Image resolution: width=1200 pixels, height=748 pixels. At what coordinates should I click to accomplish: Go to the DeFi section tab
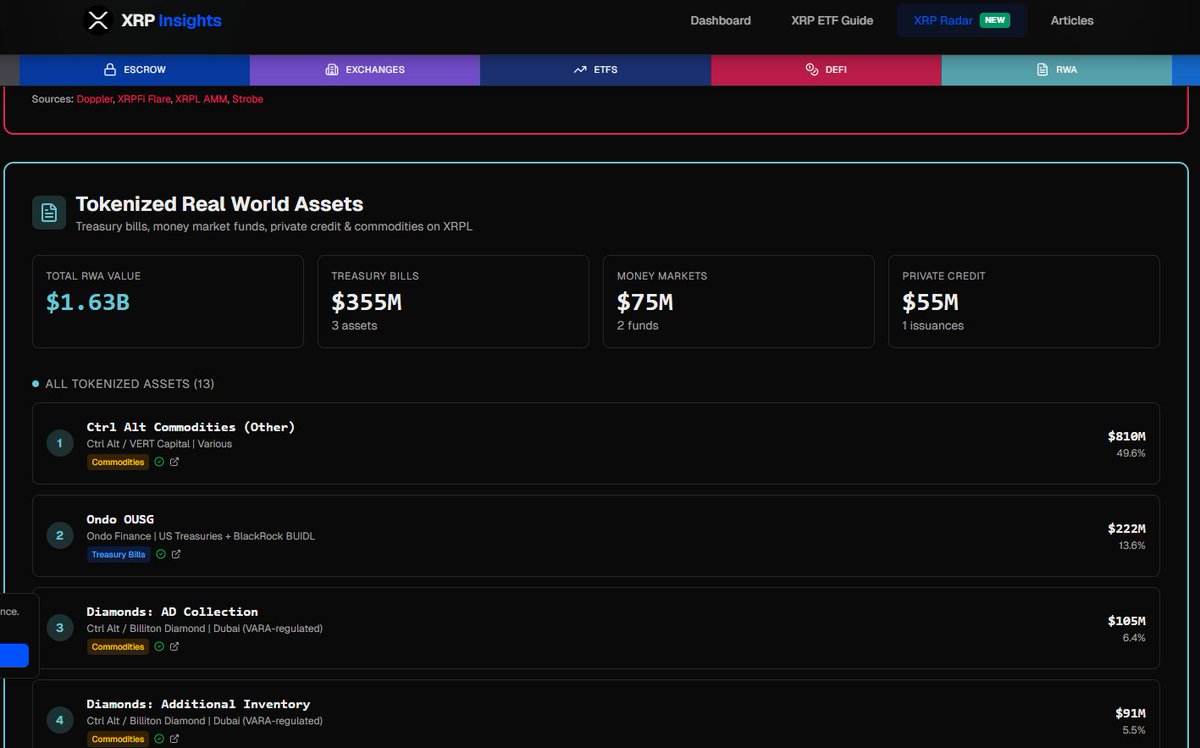[826, 70]
